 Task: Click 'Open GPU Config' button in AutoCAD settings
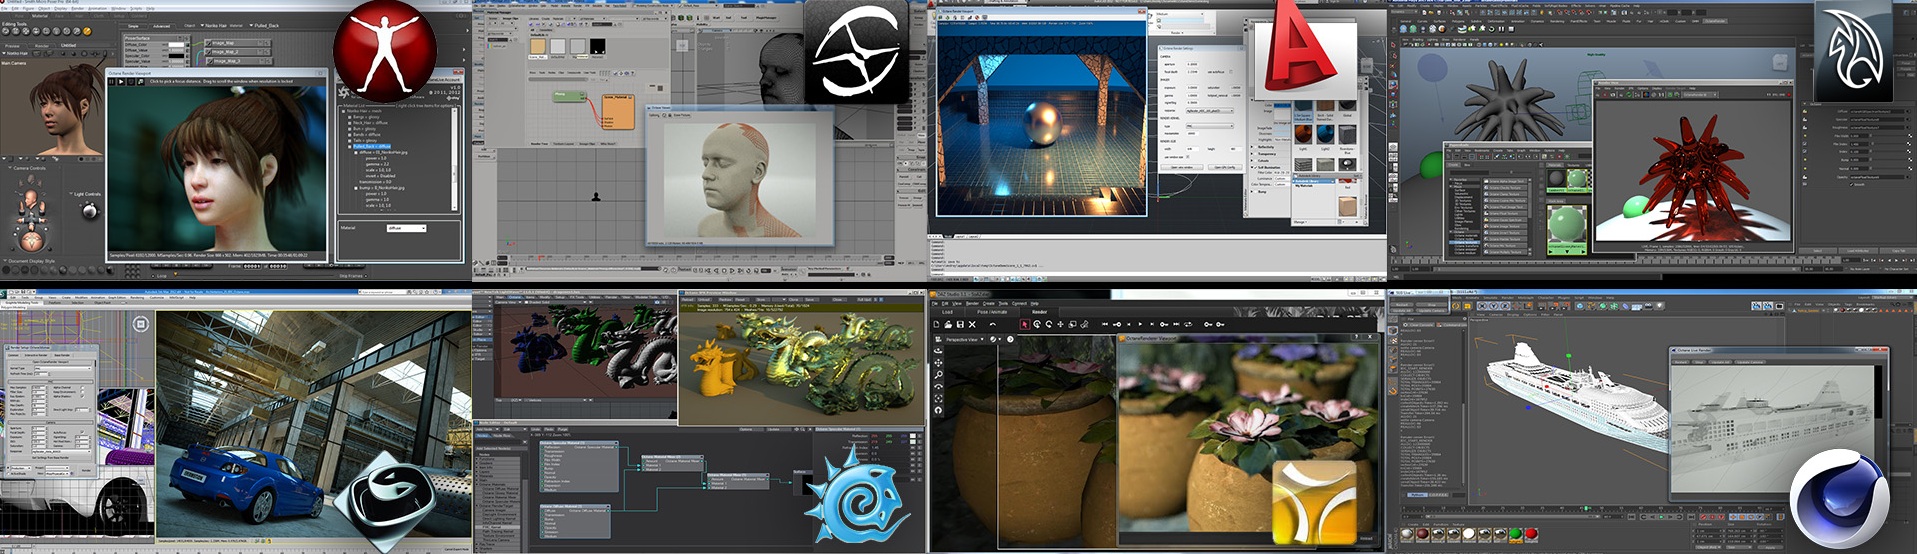tap(1225, 167)
